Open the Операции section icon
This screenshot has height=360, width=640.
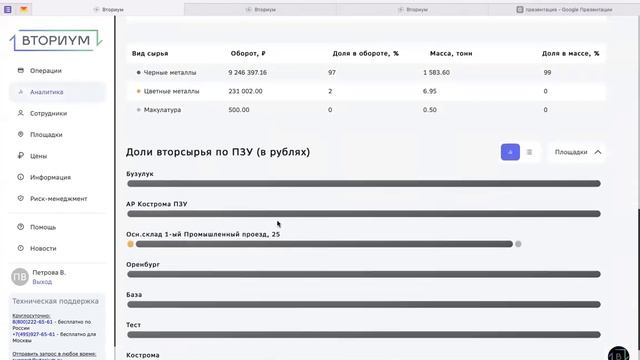pos(20,70)
